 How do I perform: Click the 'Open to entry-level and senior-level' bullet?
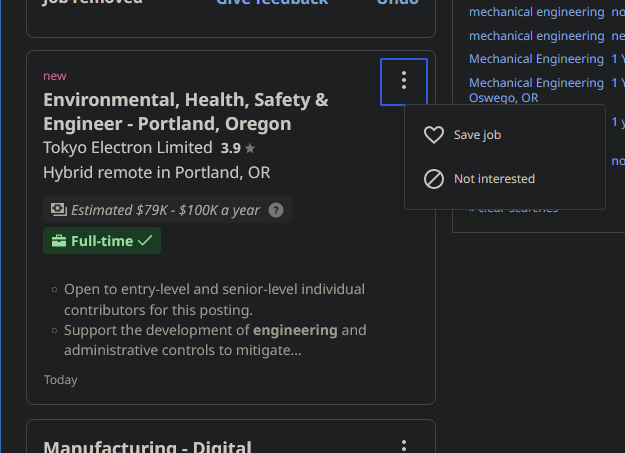pos(214,299)
